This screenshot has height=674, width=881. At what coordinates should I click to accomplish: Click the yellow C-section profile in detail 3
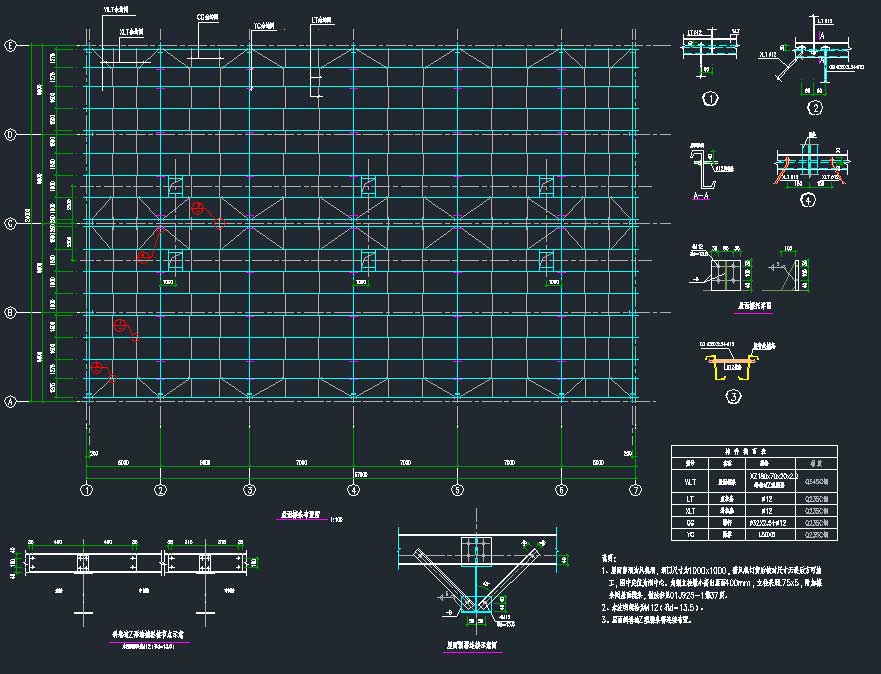point(734,368)
